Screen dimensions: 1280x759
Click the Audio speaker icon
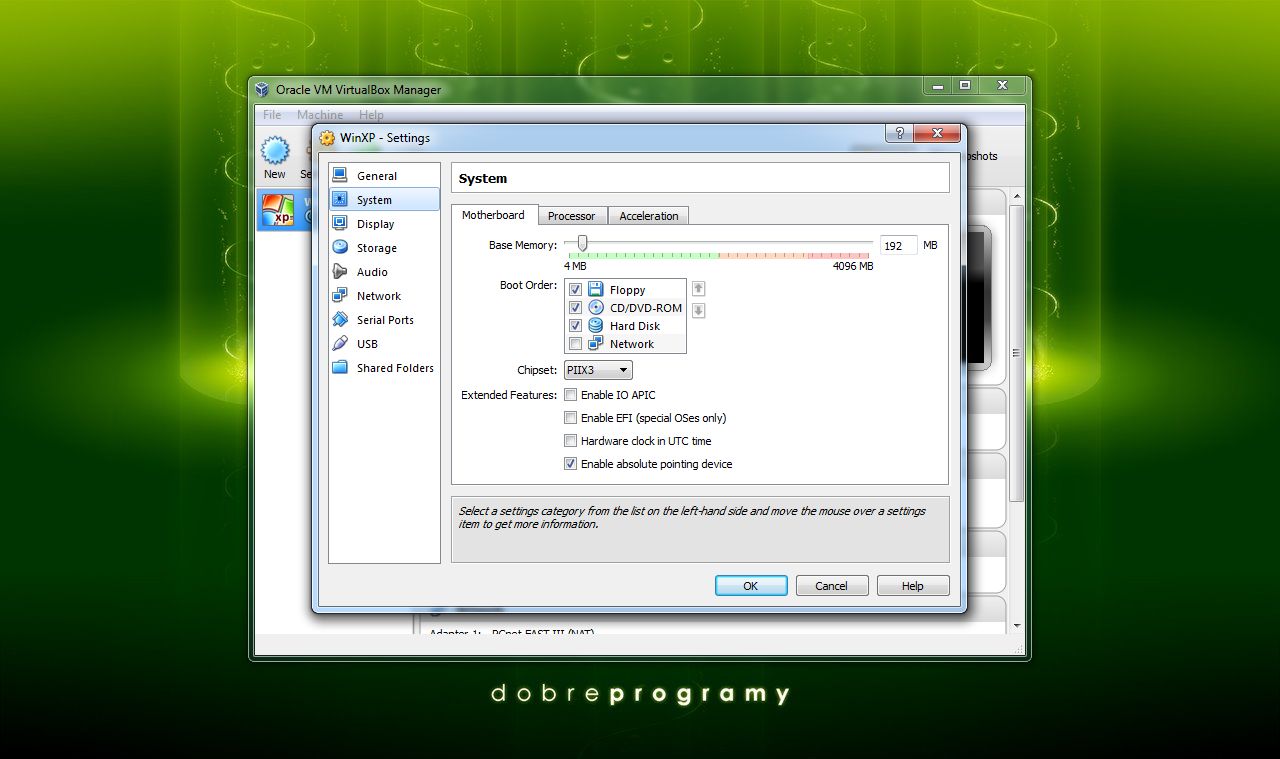[x=340, y=271]
